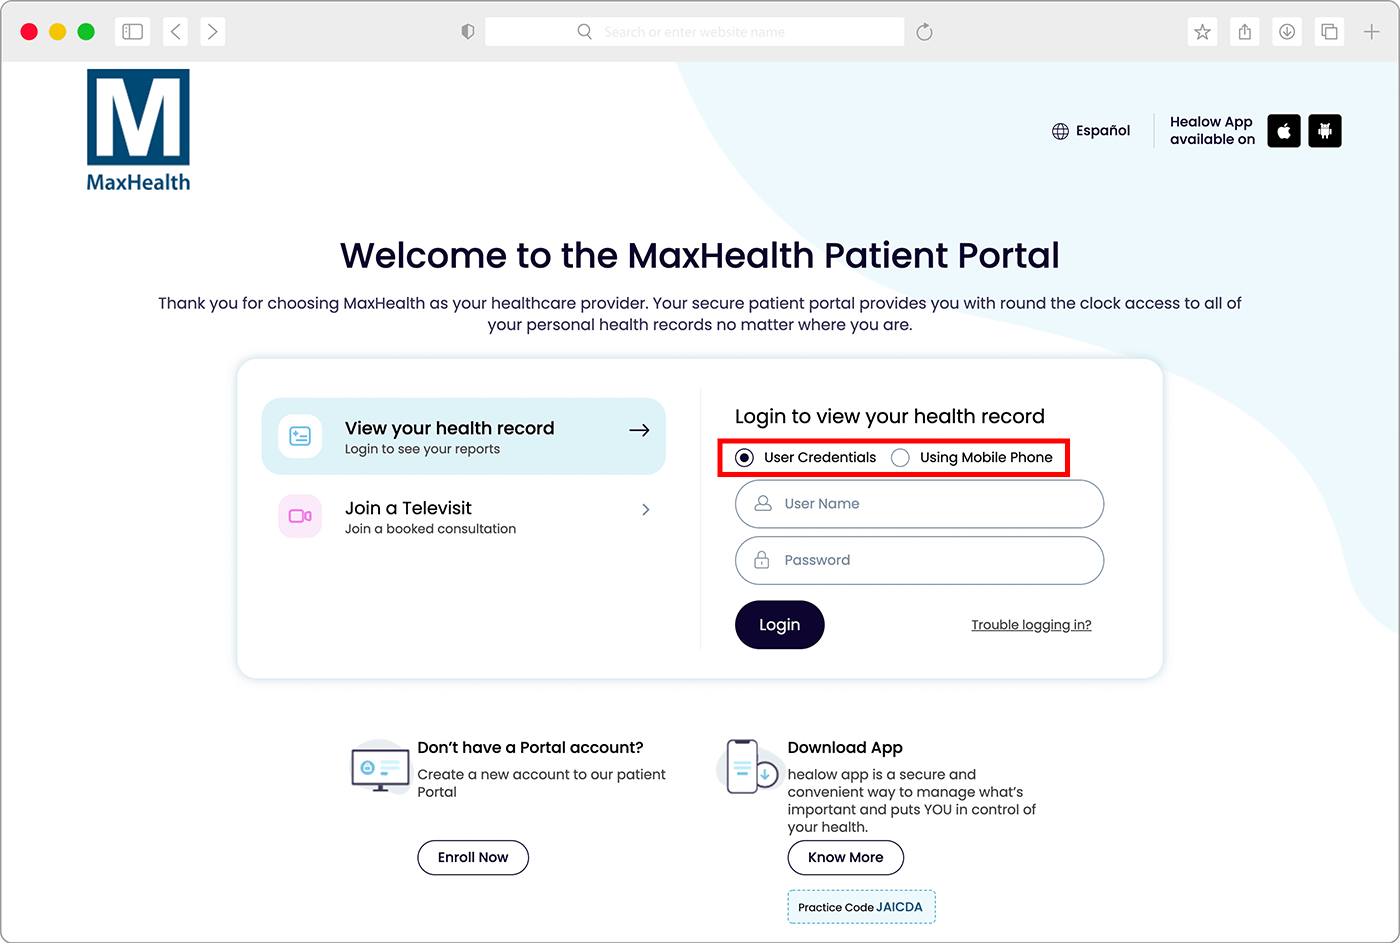This screenshot has height=943, width=1400.
Task: Click the Enroll Now button
Action: [x=473, y=857]
